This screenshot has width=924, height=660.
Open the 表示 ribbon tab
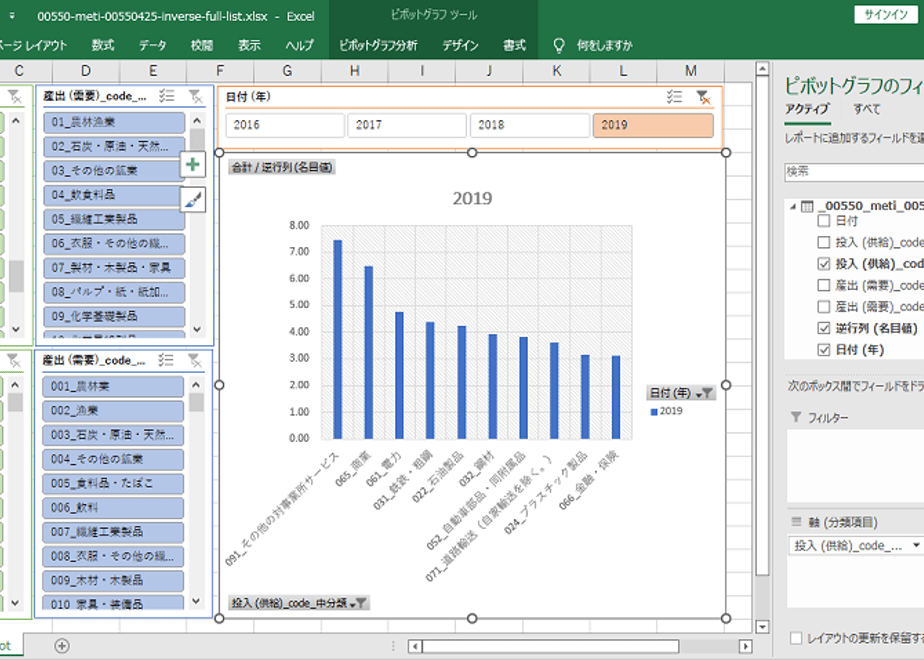click(249, 45)
